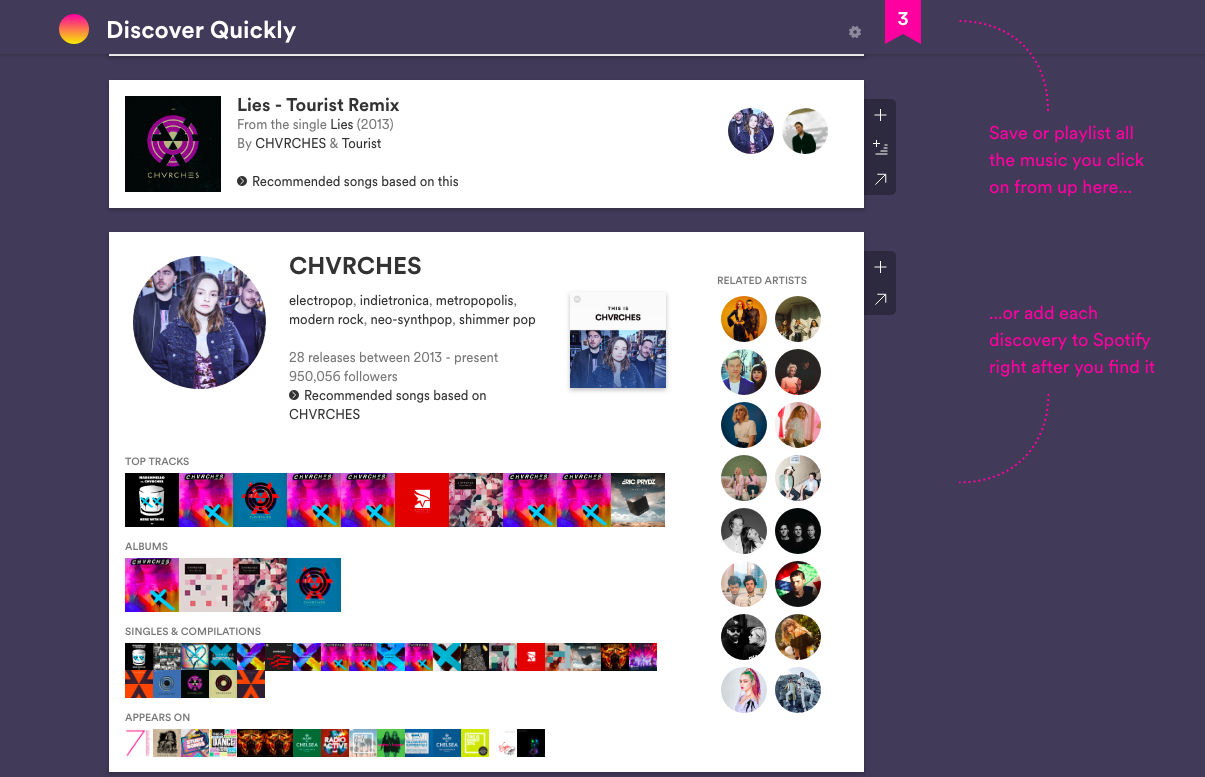
Task: Click the Lies CHVRCHES album artwork
Action: click(173, 144)
